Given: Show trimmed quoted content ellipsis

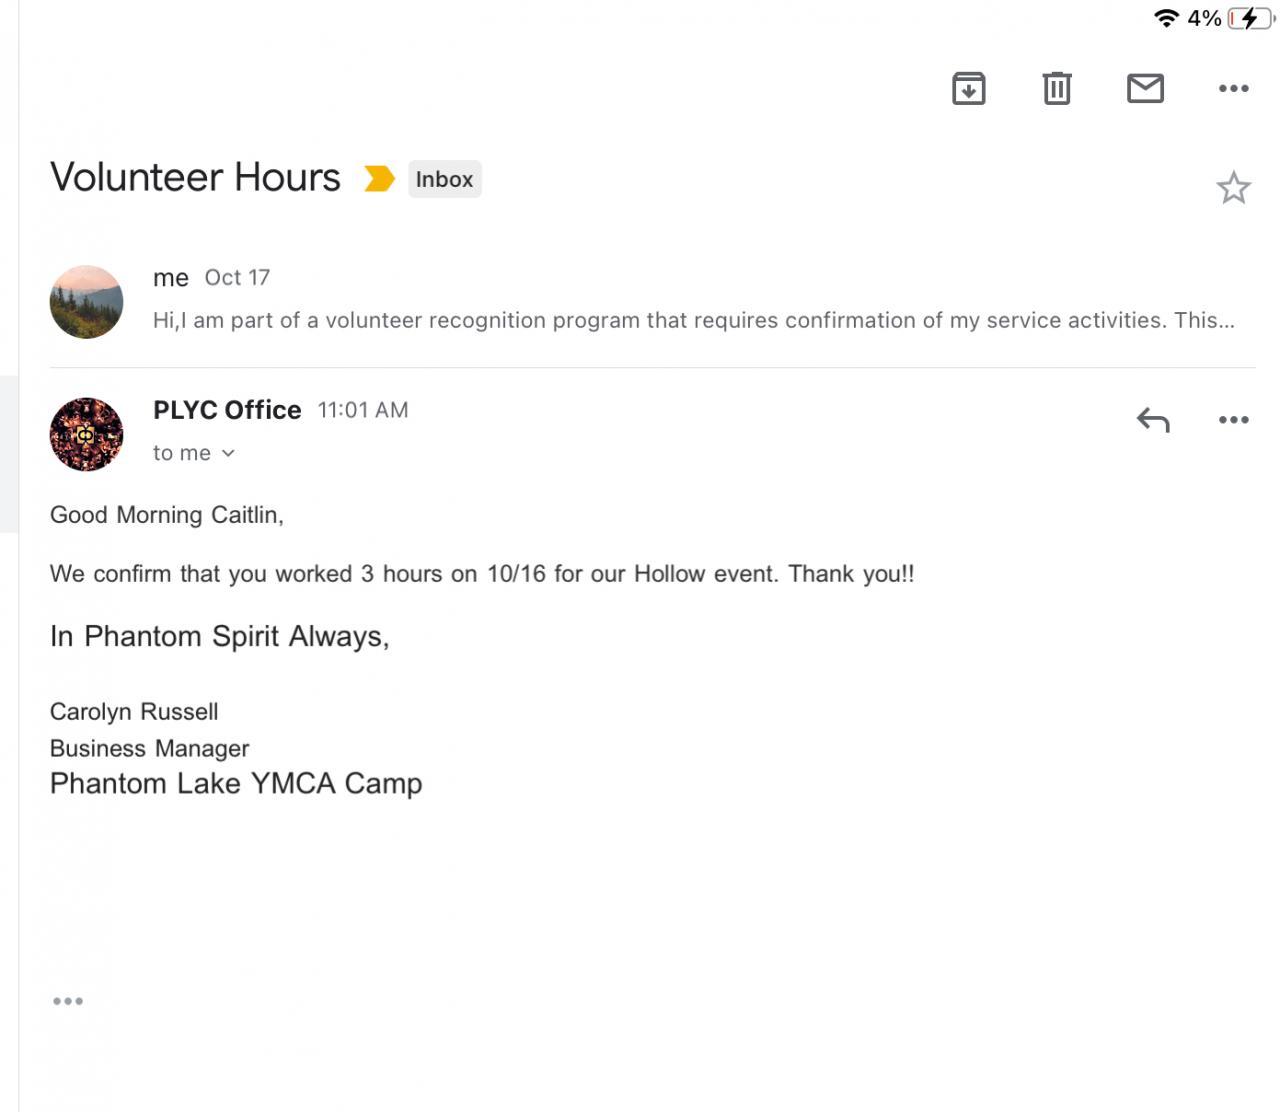Looking at the screenshot, I should pos(68,1001).
